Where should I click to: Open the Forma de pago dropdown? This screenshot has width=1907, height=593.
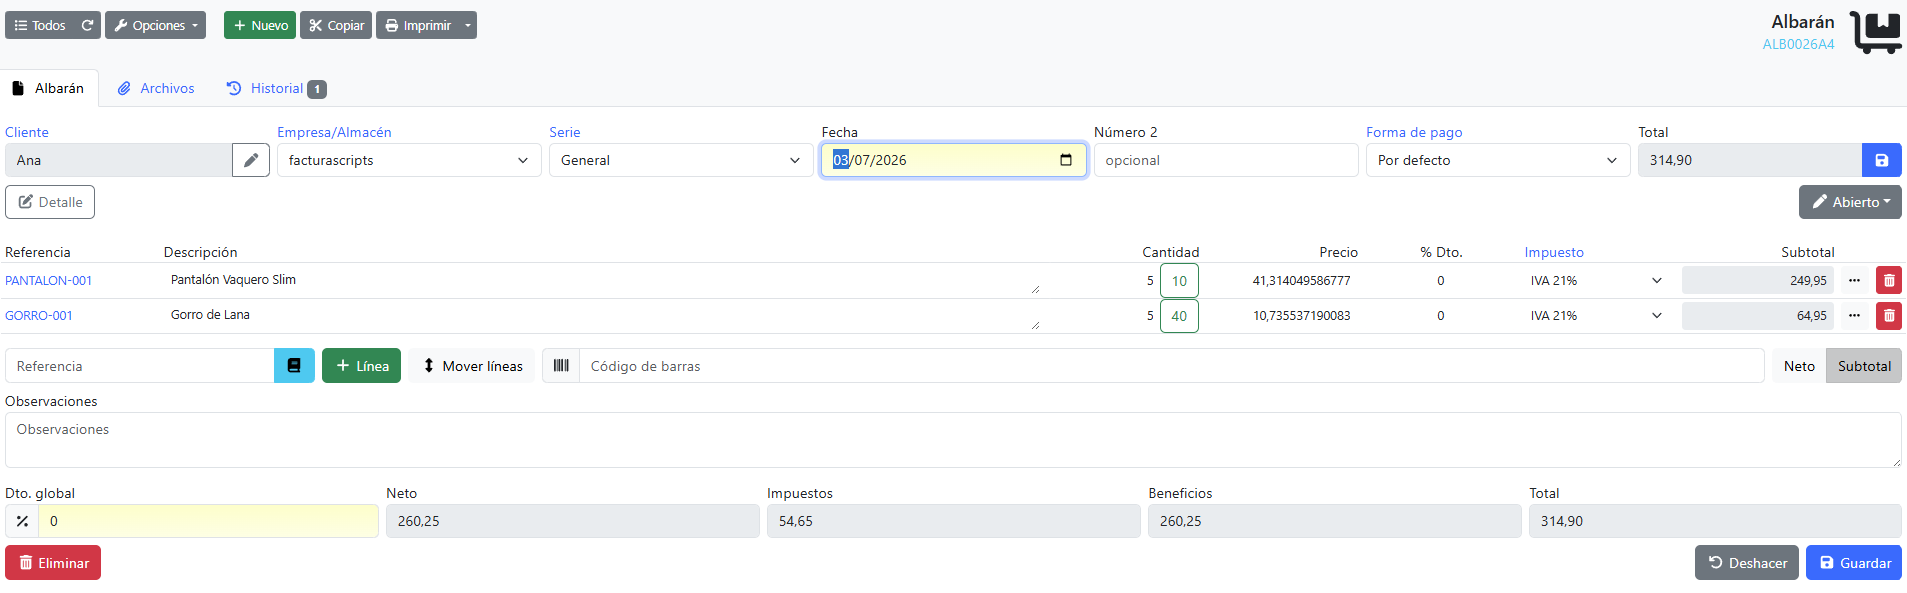(1498, 160)
